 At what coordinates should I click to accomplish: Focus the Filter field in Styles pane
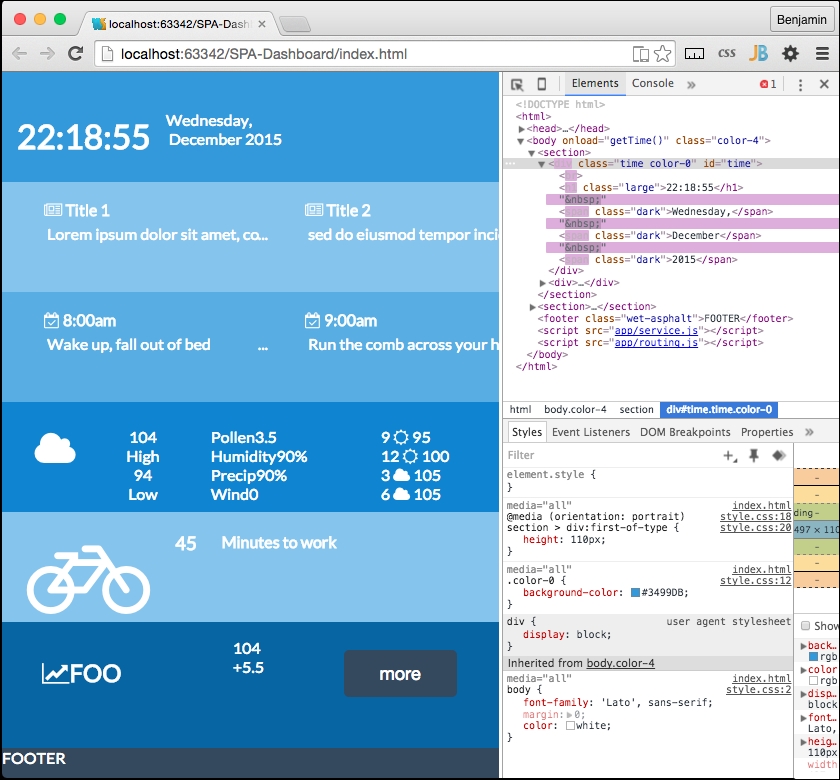click(x=610, y=455)
